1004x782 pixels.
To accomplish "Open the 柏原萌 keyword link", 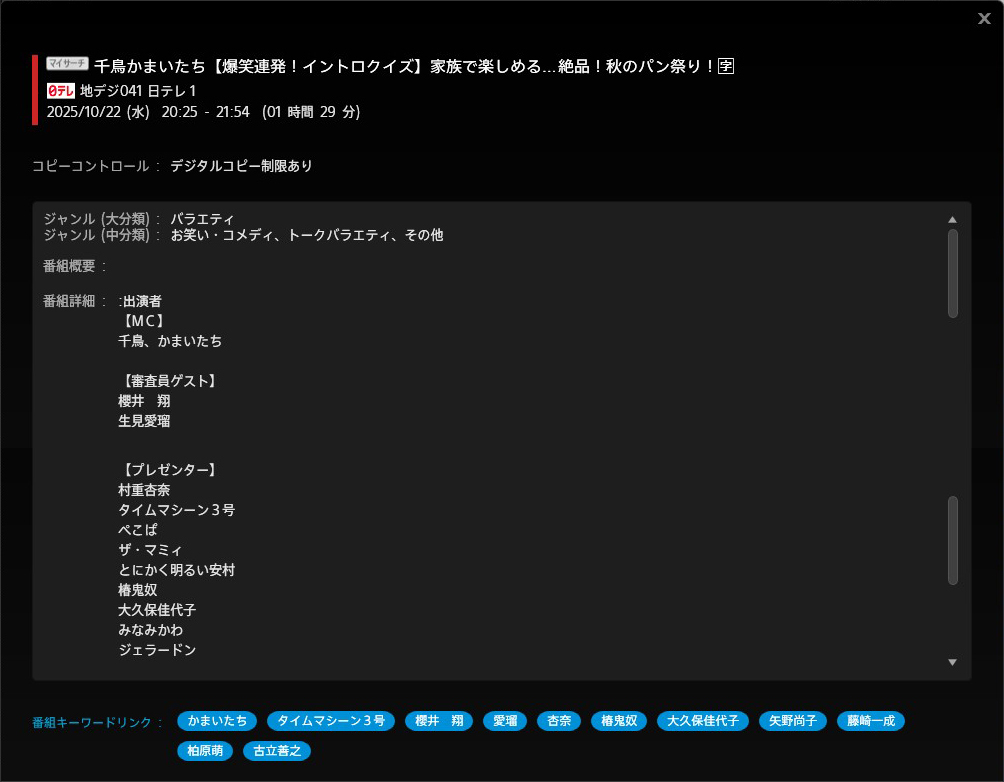I will tap(205, 751).
